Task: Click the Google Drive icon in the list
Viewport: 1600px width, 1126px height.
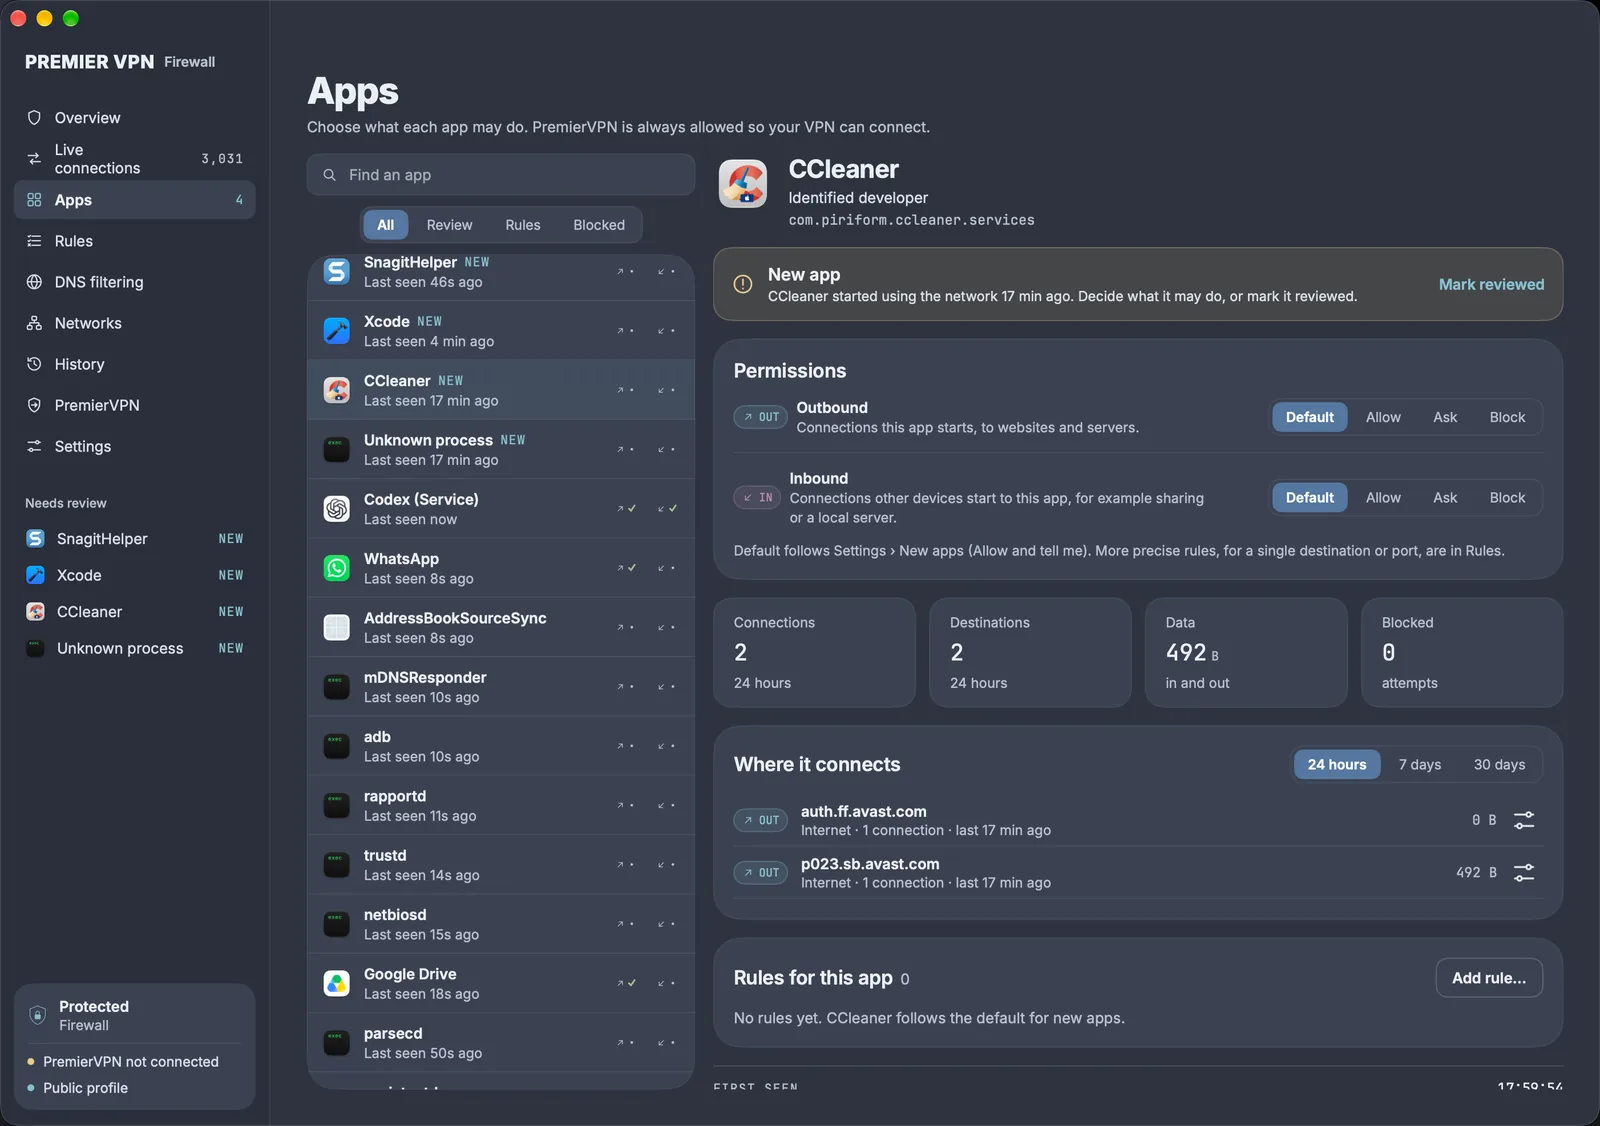Action: pos(337,984)
